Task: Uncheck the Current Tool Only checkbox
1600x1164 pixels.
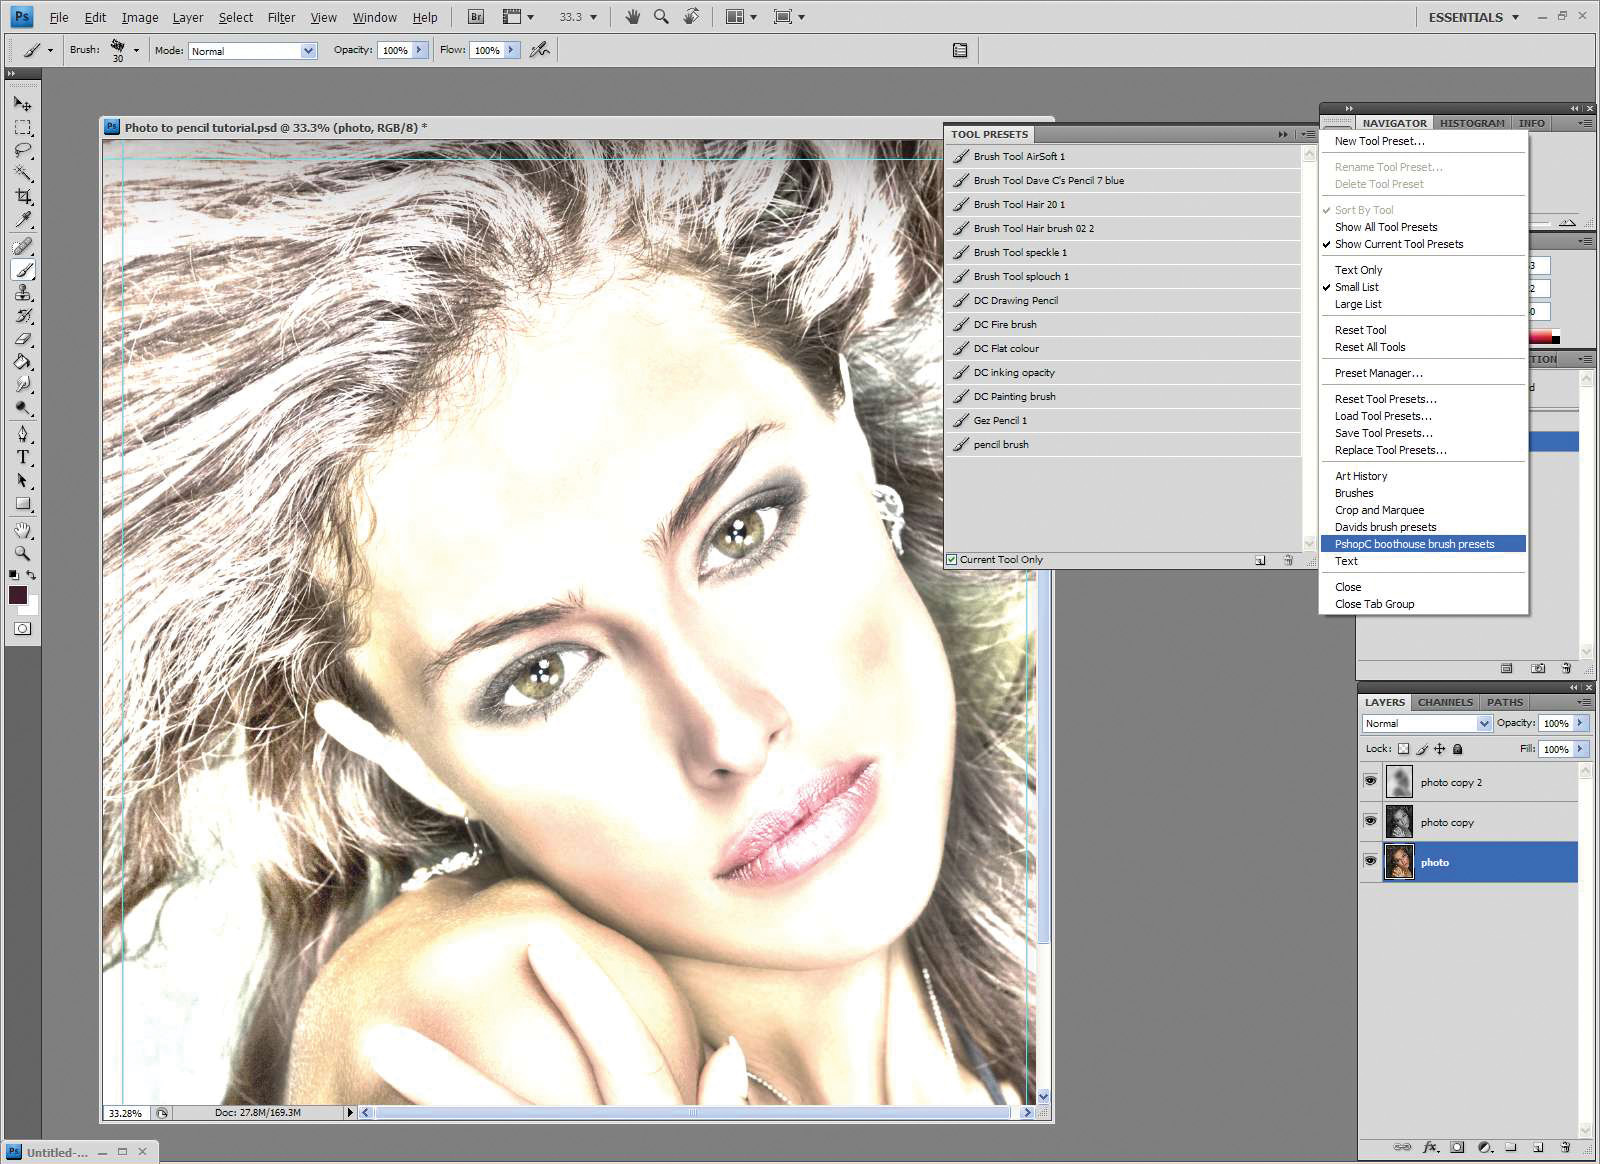Action: 952,559
